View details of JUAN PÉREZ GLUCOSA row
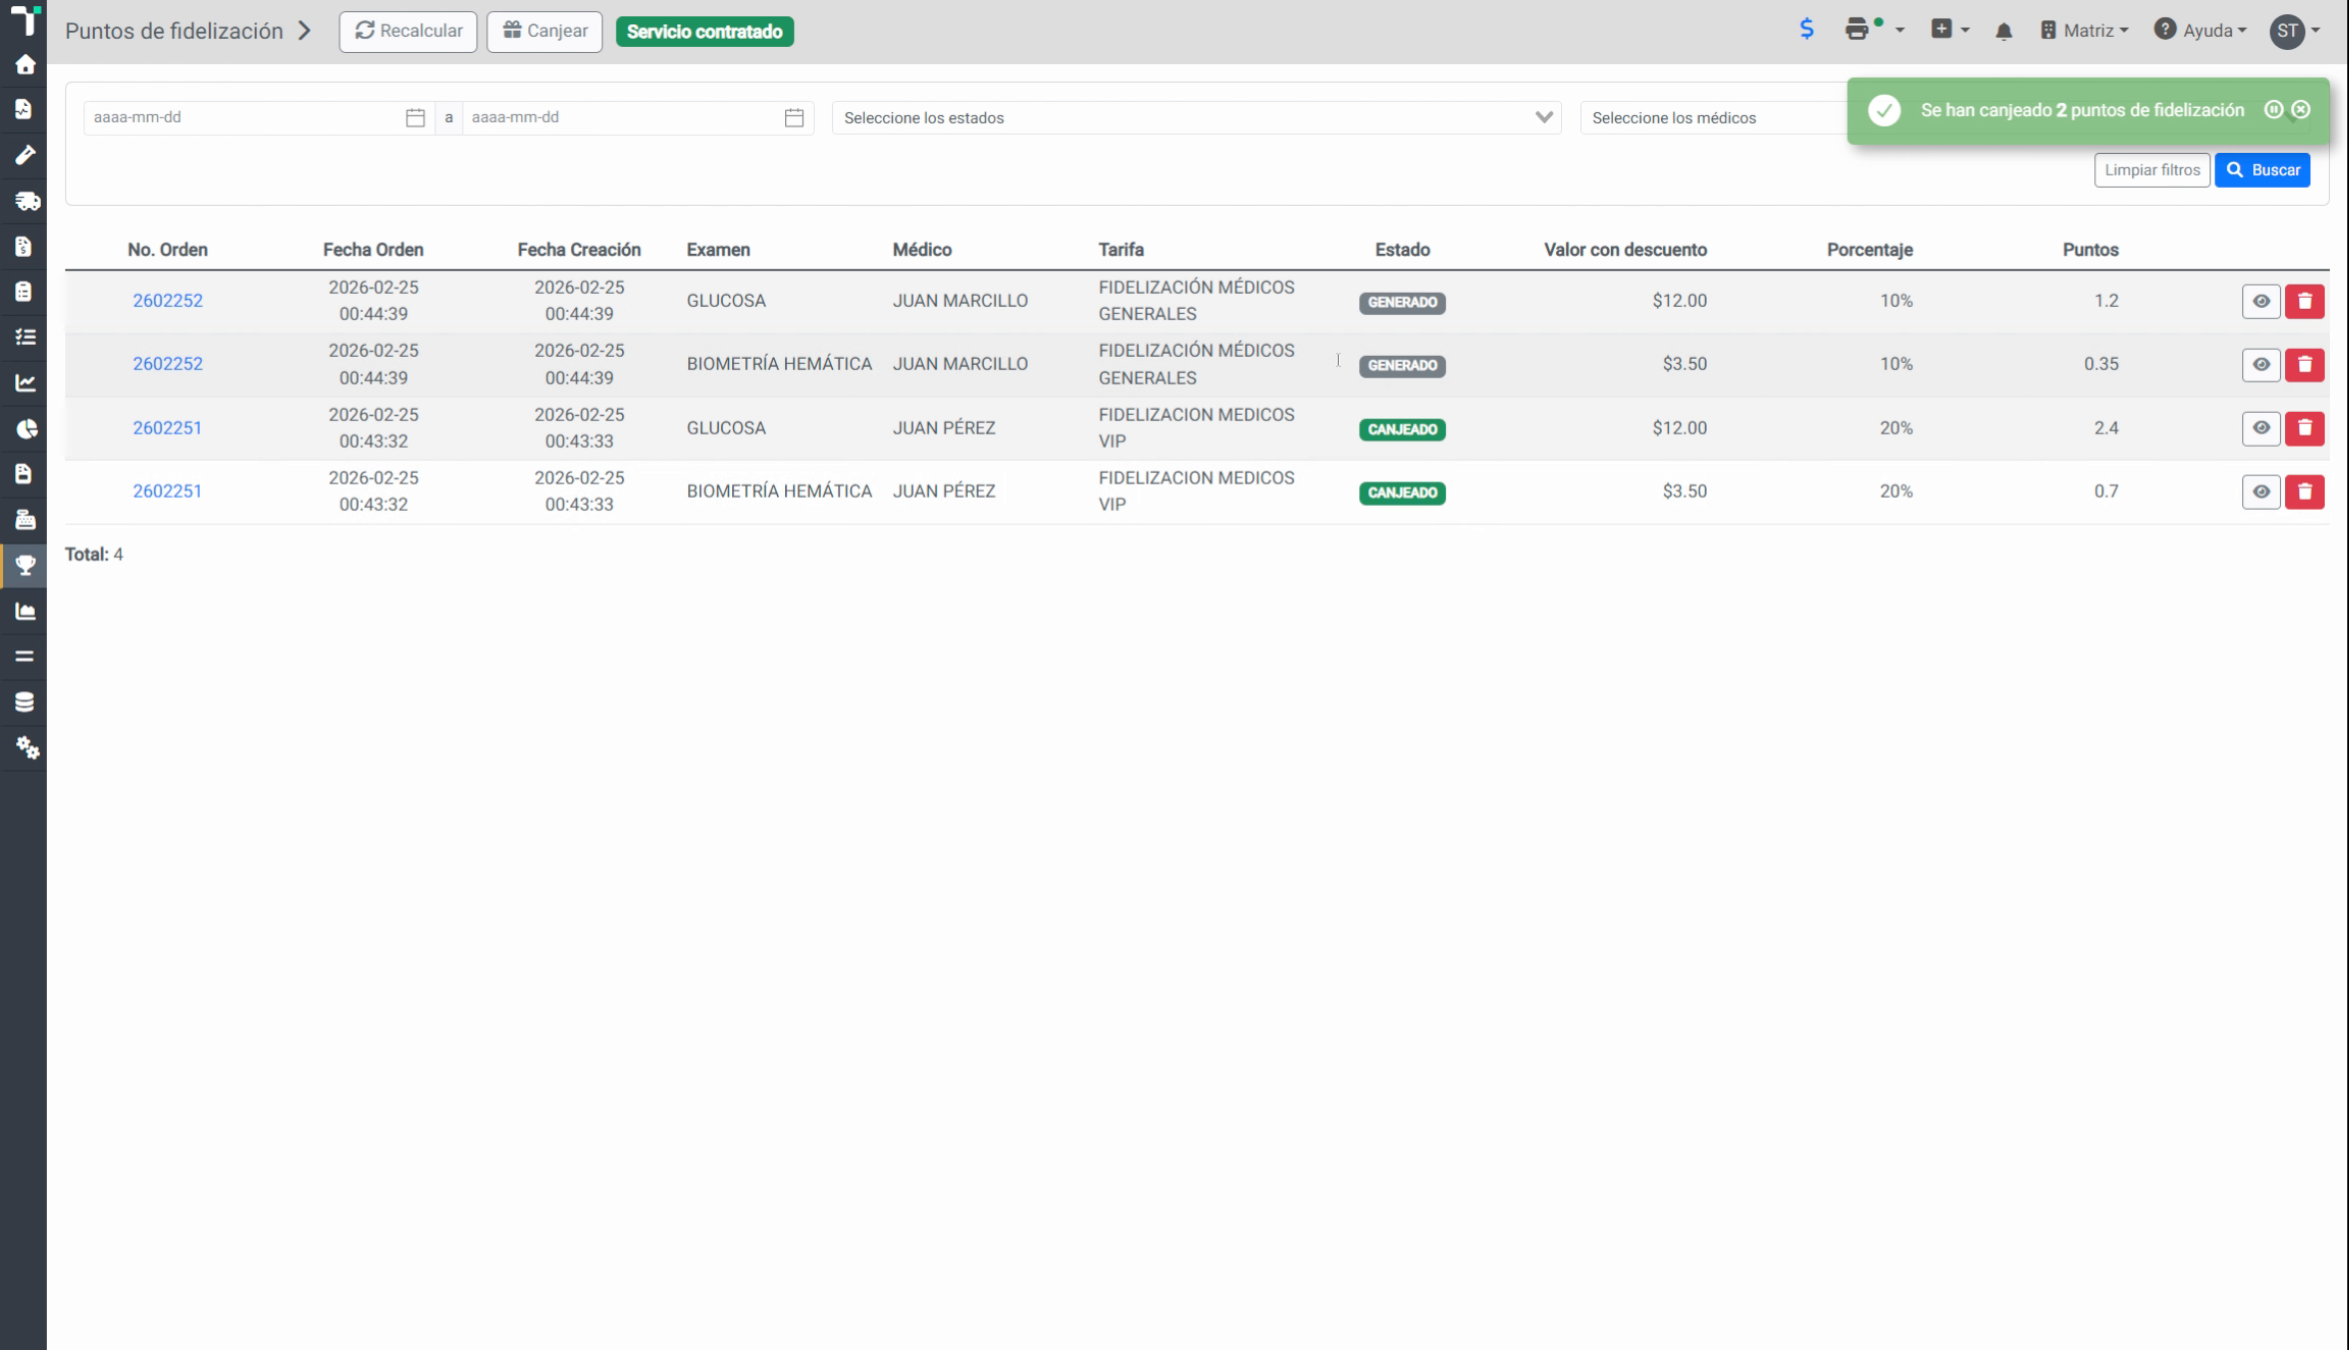This screenshot has width=2349, height=1350. (2260, 428)
